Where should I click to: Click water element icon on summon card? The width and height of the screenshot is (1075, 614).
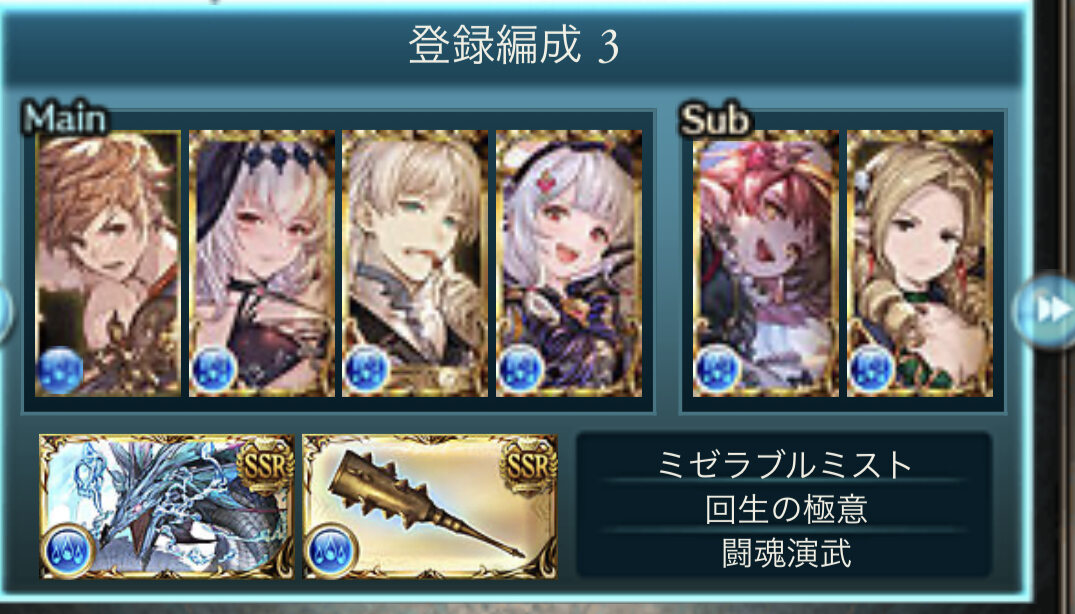pyautogui.click(x=68, y=550)
